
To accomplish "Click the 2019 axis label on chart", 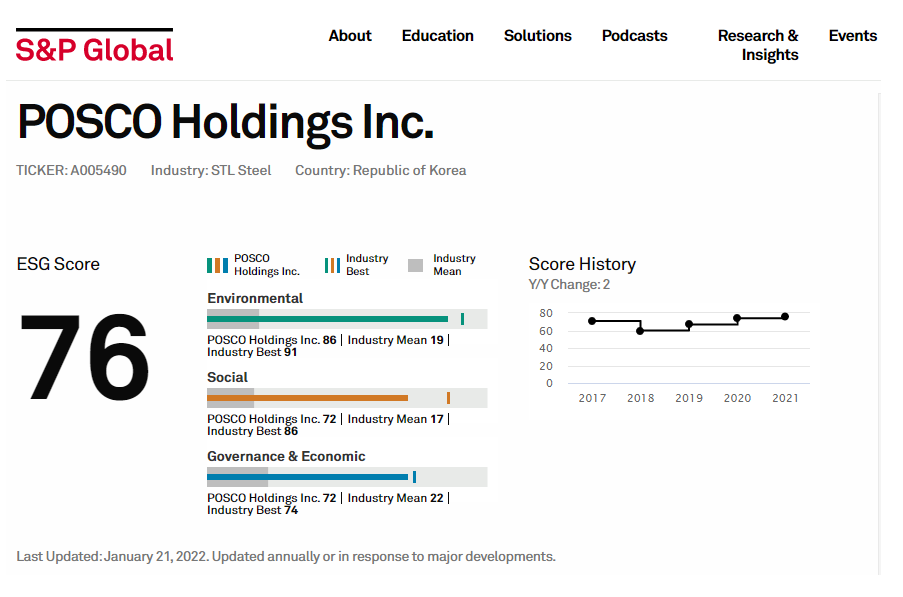I will (689, 398).
